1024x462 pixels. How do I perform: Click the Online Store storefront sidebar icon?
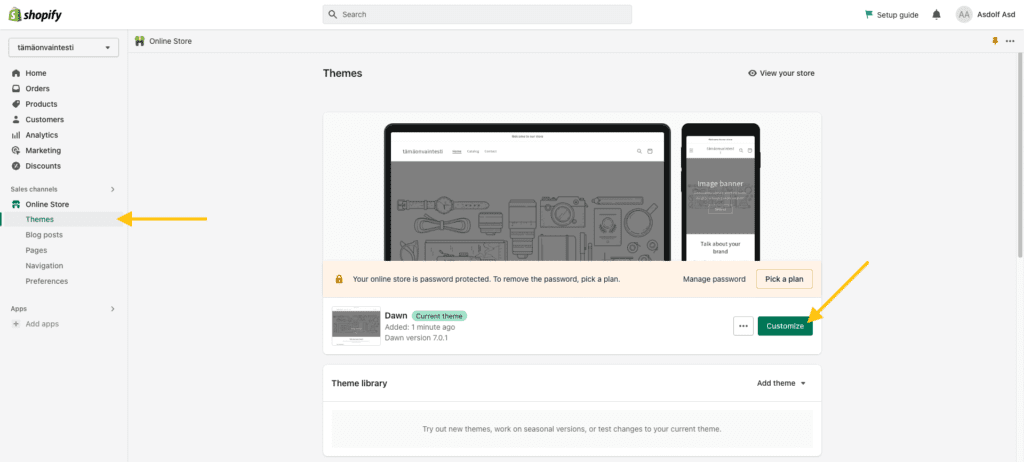(16, 205)
